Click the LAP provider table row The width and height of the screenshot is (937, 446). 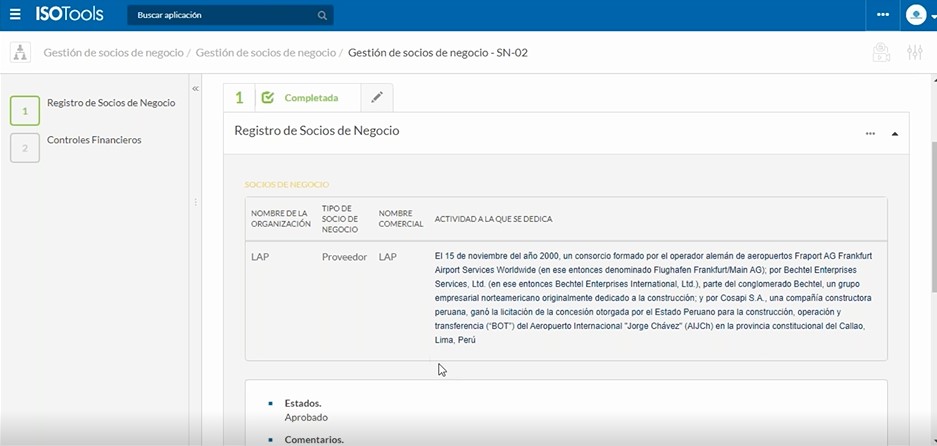tap(565, 298)
